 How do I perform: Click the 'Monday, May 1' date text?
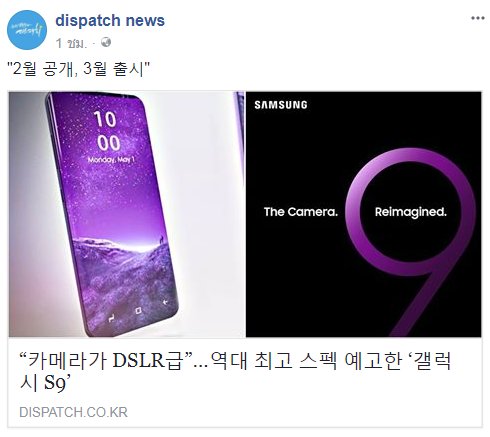111,160
